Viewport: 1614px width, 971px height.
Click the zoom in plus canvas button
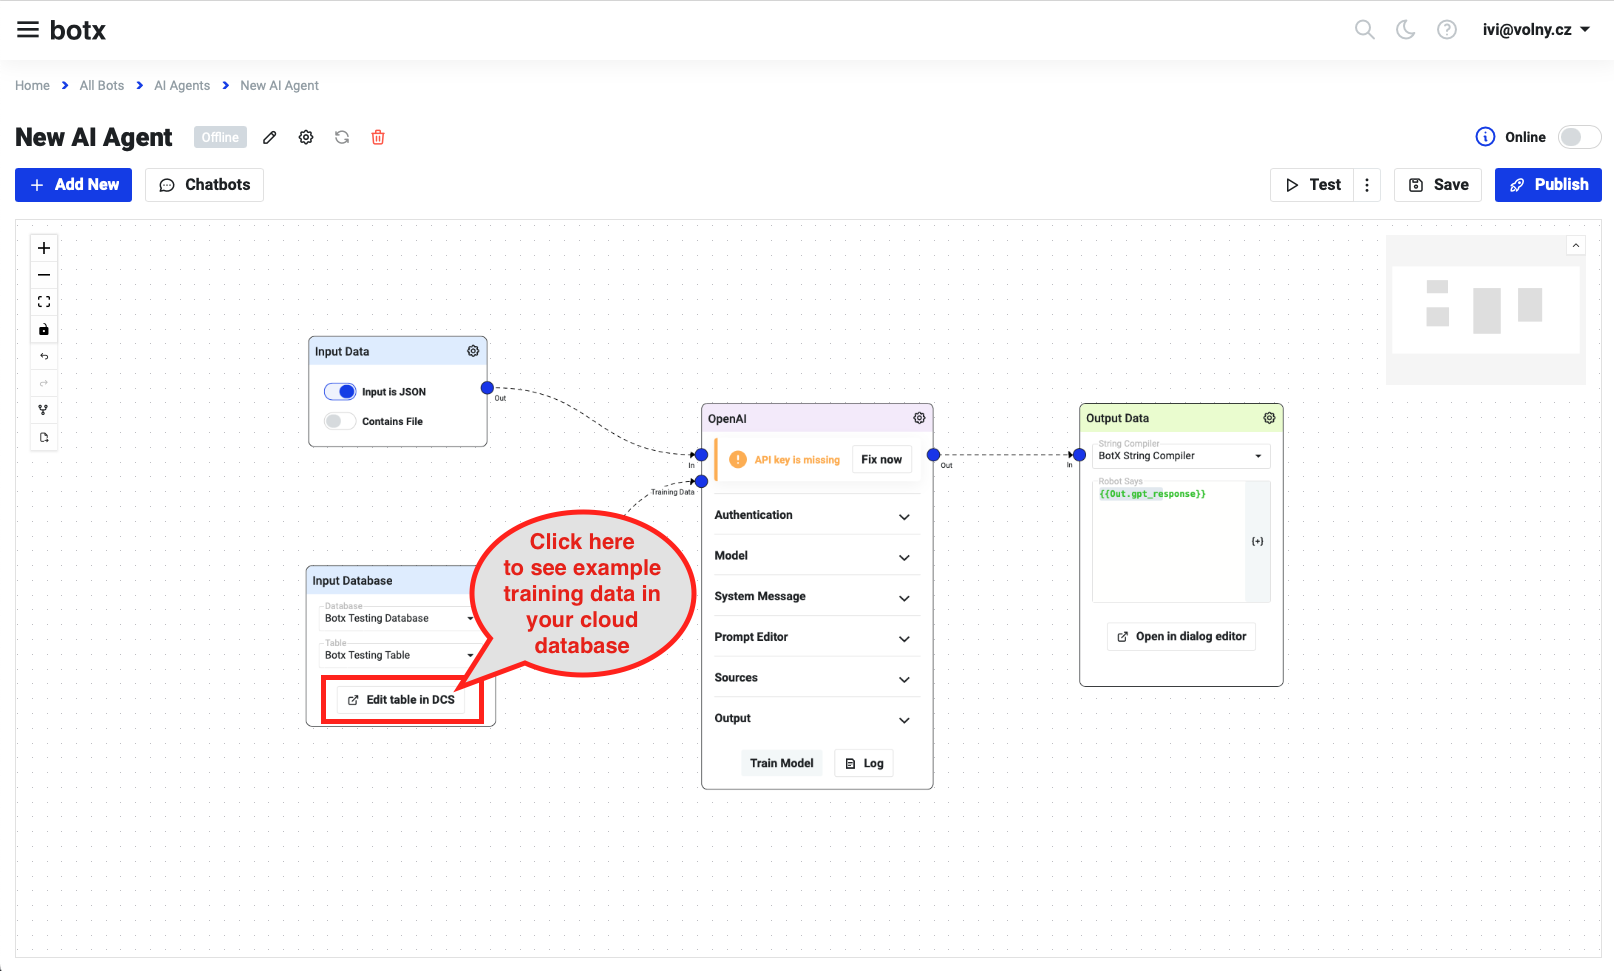[44, 248]
